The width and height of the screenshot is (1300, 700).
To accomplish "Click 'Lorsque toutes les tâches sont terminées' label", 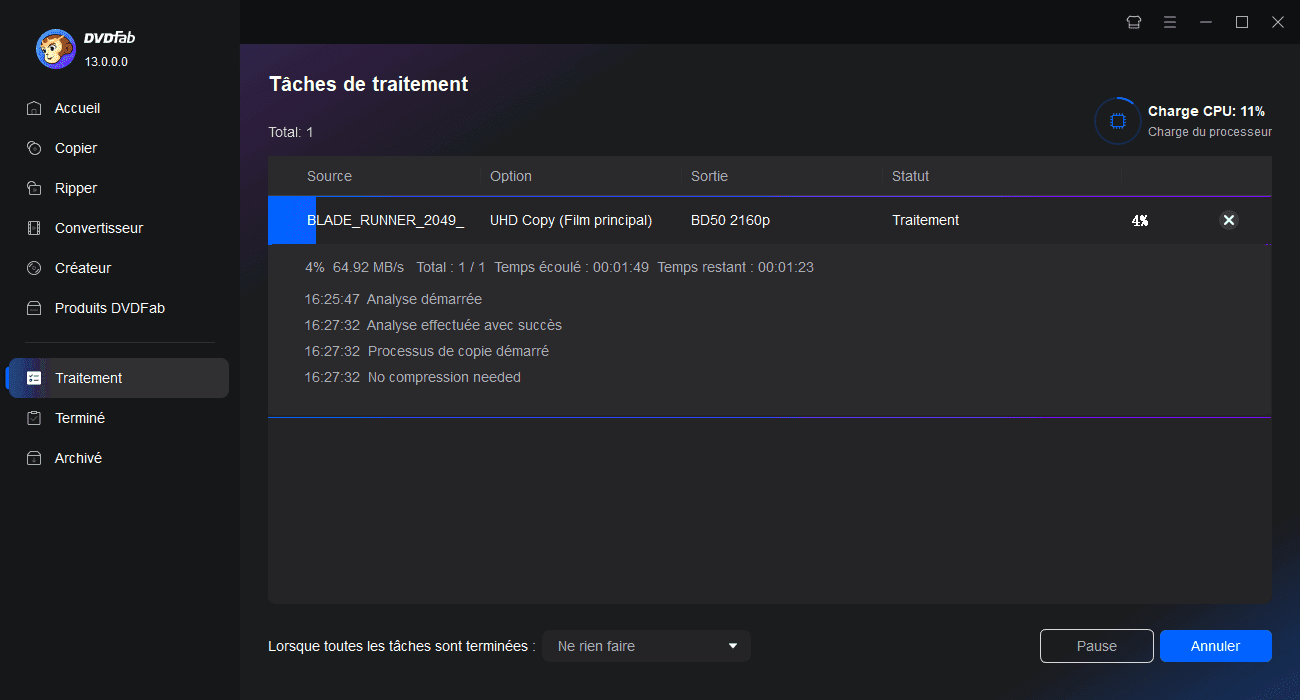I will click(x=402, y=646).
